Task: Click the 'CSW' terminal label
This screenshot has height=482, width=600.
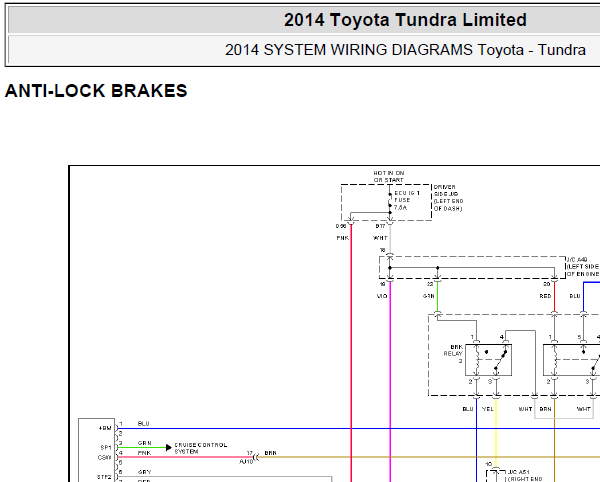Action: pyautogui.click(x=104, y=458)
